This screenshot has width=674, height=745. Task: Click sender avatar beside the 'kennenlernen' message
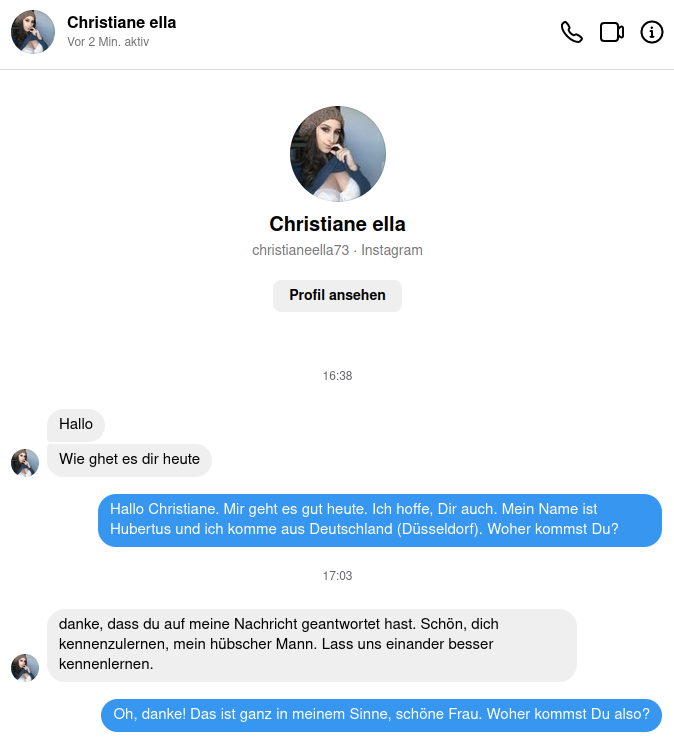click(25, 667)
